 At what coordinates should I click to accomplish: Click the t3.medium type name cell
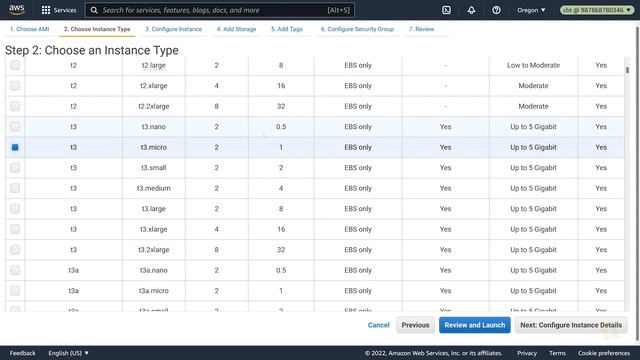[153, 188]
